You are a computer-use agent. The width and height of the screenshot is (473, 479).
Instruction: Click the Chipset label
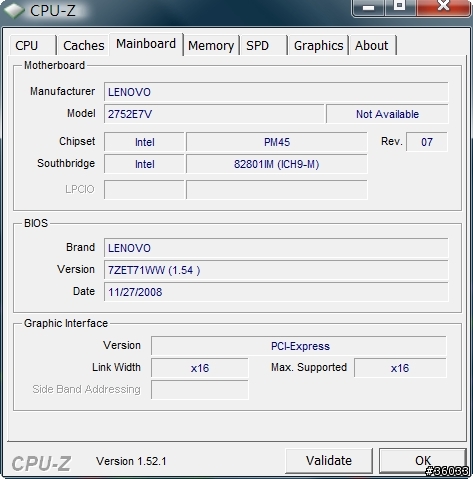click(x=77, y=141)
